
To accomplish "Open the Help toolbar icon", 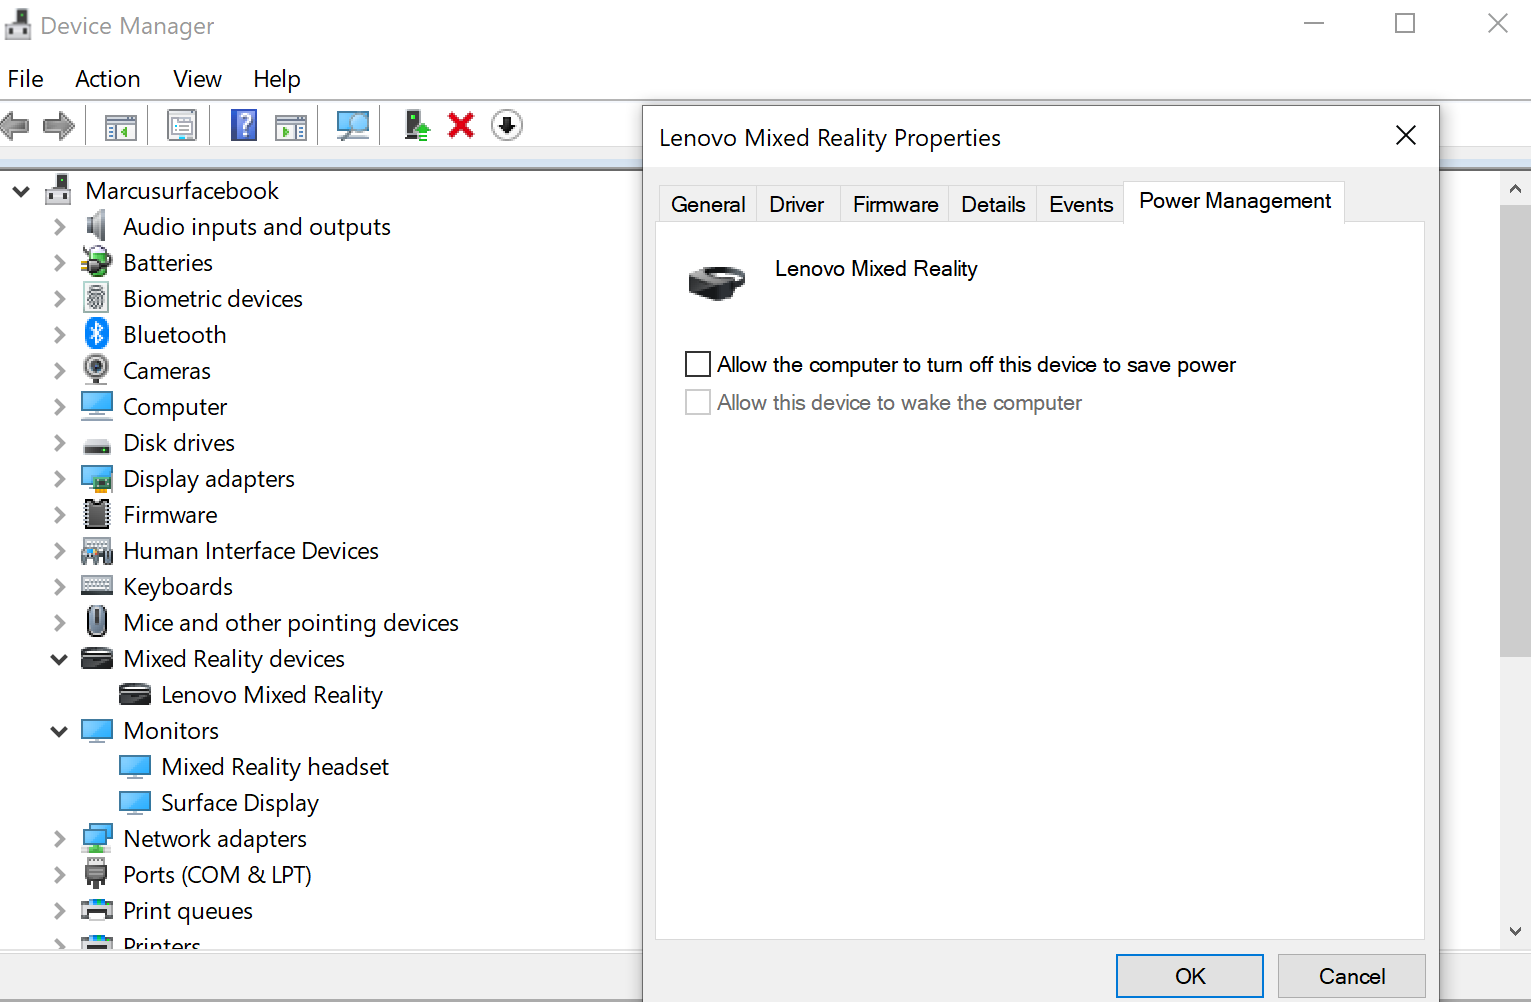I will [244, 126].
